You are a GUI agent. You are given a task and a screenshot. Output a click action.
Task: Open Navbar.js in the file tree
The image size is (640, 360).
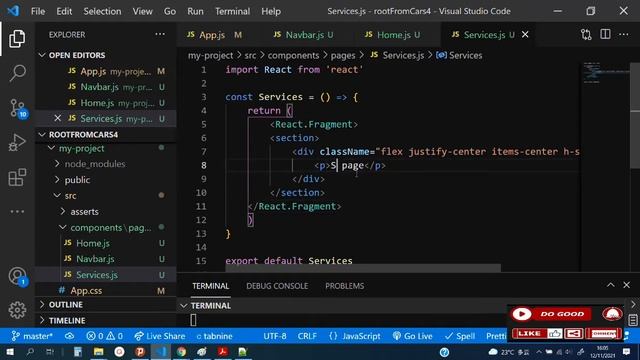(x=95, y=259)
